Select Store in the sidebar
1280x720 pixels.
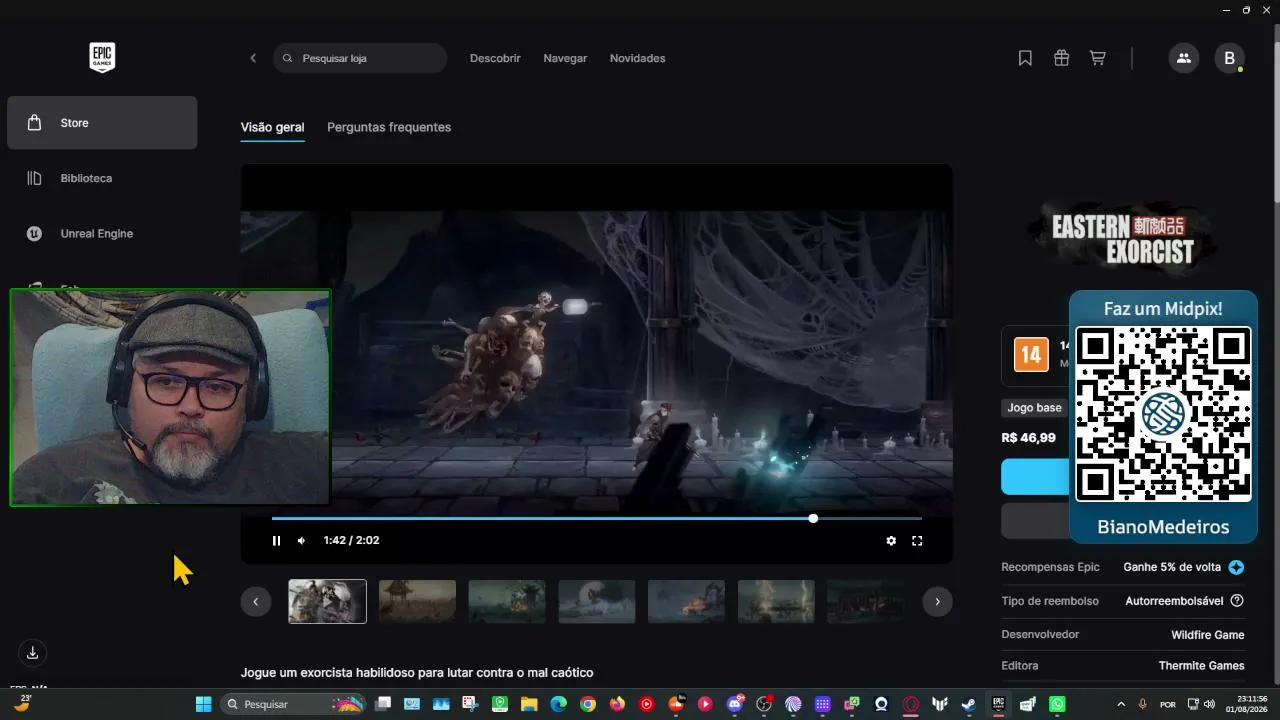pyautogui.click(x=102, y=123)
